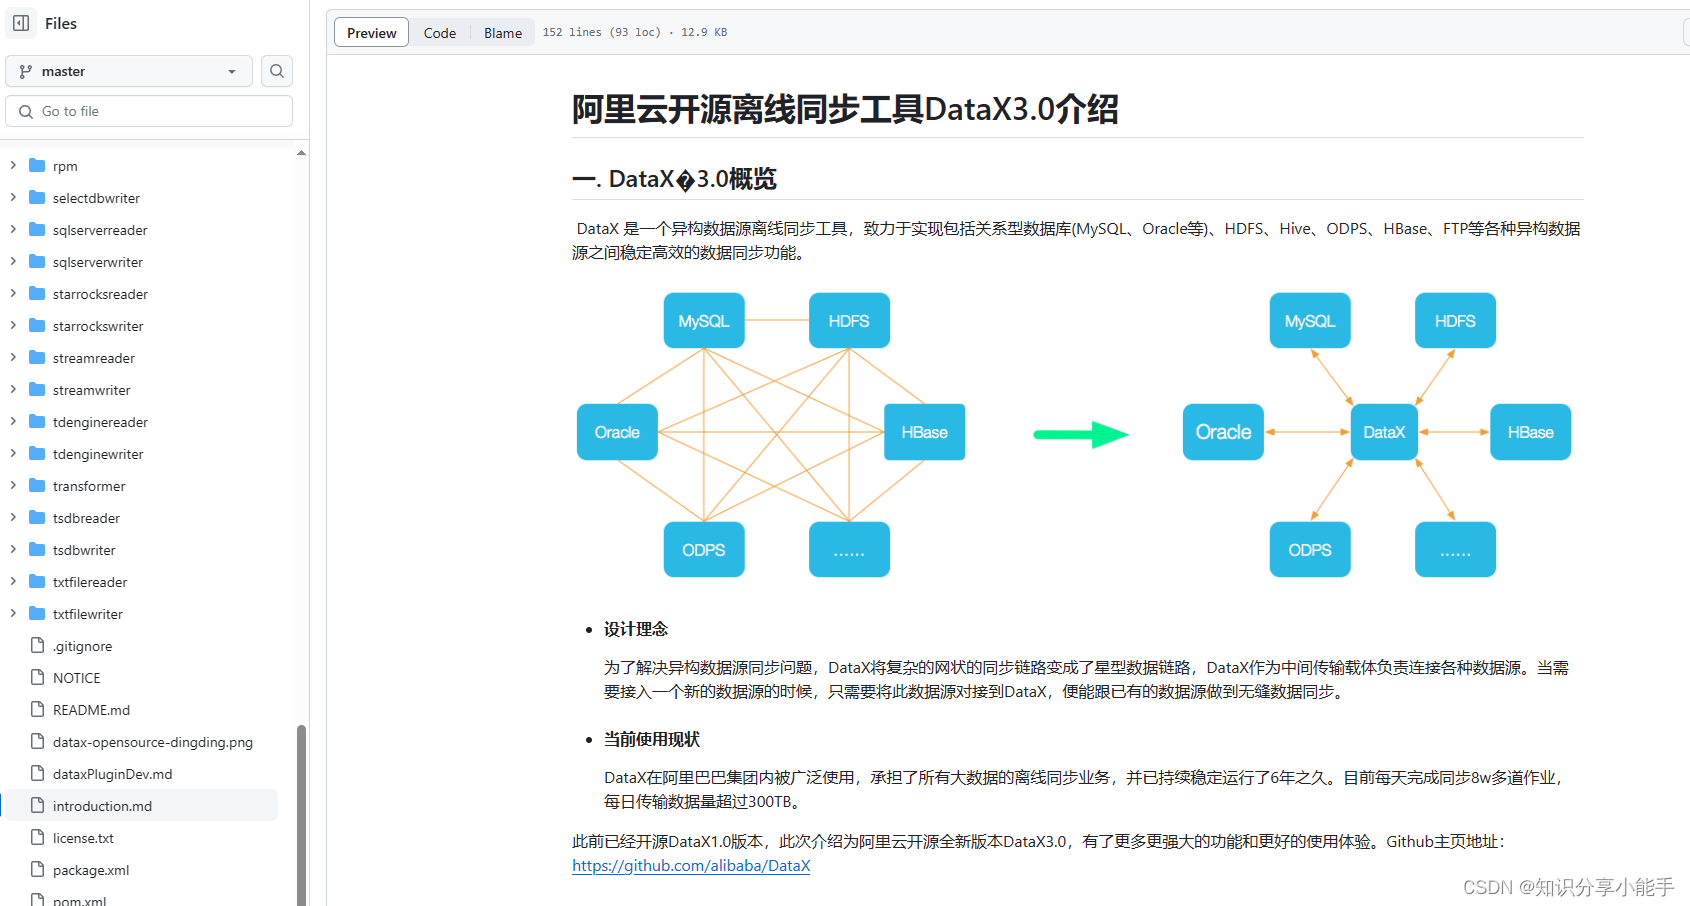Image resolution: width=1690 pixels, height=906 pixels.
Task: Click the 阿里云开源离线同步工具DataX3.0介绍 title
Action: tap(845, 109)
